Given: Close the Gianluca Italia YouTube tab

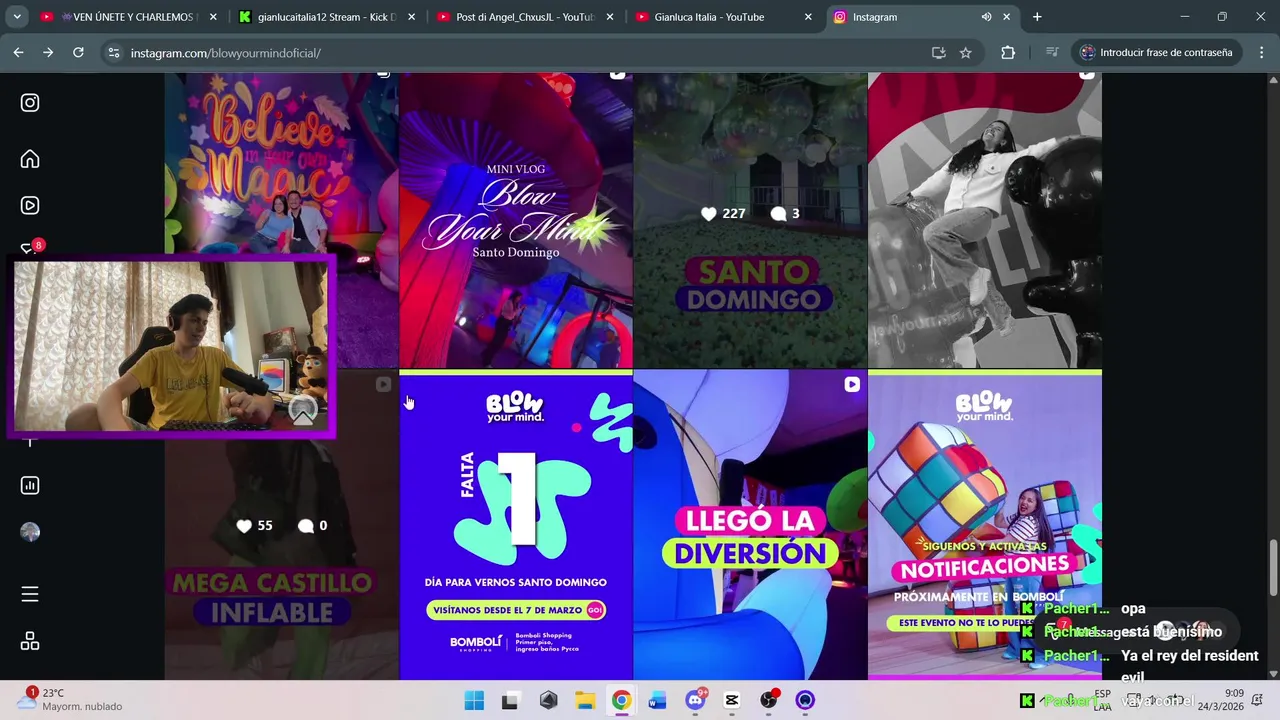Looking at the screenshot, I should [x=807, y=17].
